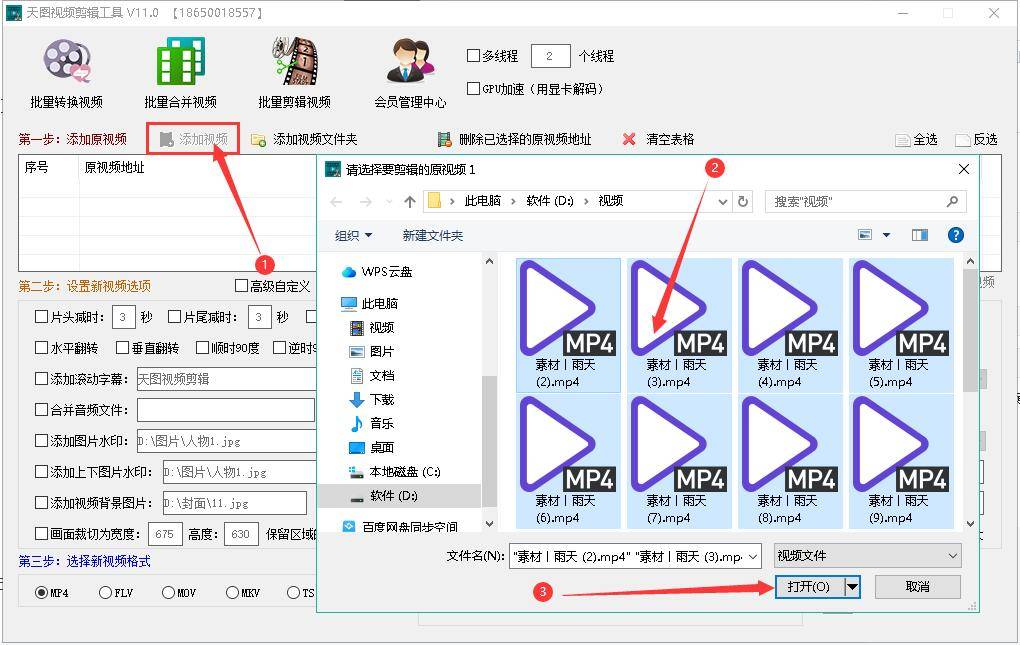
Task: Click 全选 to select all rows
Action: (917, 140)
